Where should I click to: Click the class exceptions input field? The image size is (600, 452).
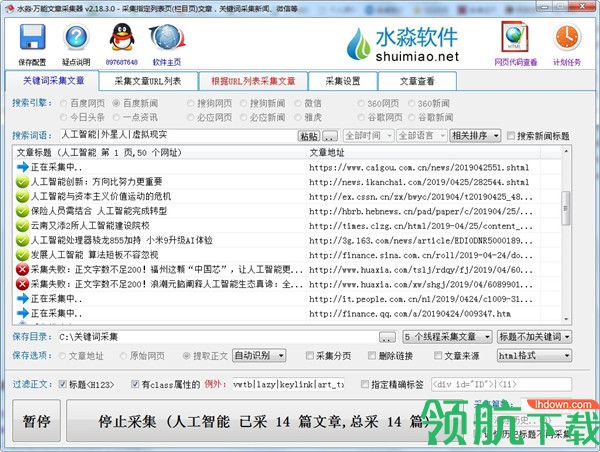[289, 384]
